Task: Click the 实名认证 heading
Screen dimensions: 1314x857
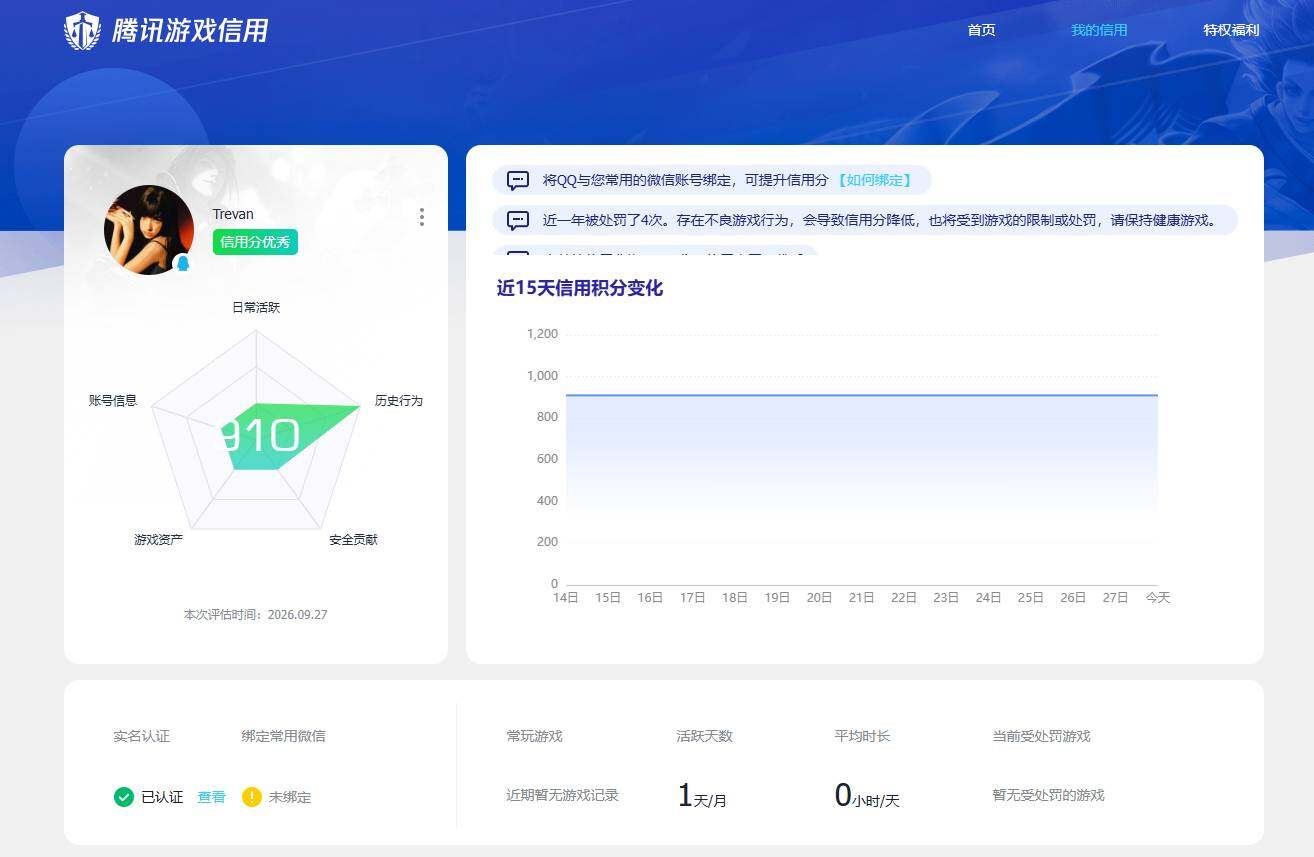Action: tap(141, 736)
